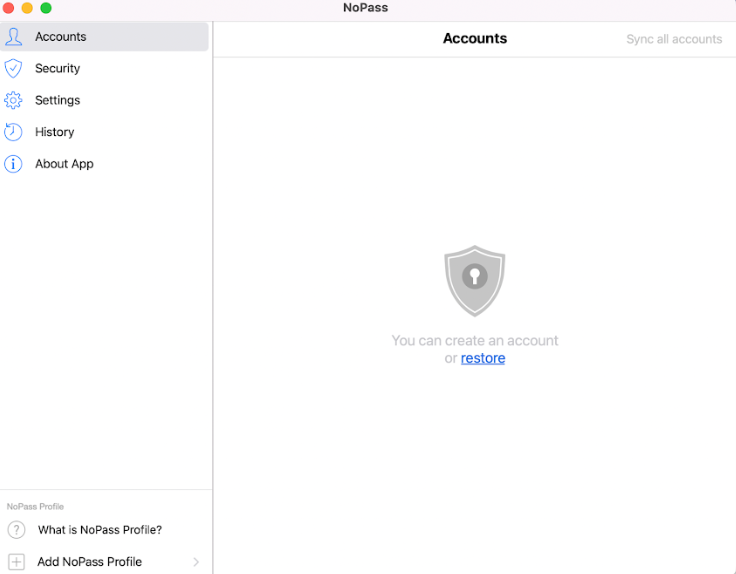Viewport: 736px width, 574px height.
Task: Follow the restore link
Action: pyautogui.click(x=483, y=358)
